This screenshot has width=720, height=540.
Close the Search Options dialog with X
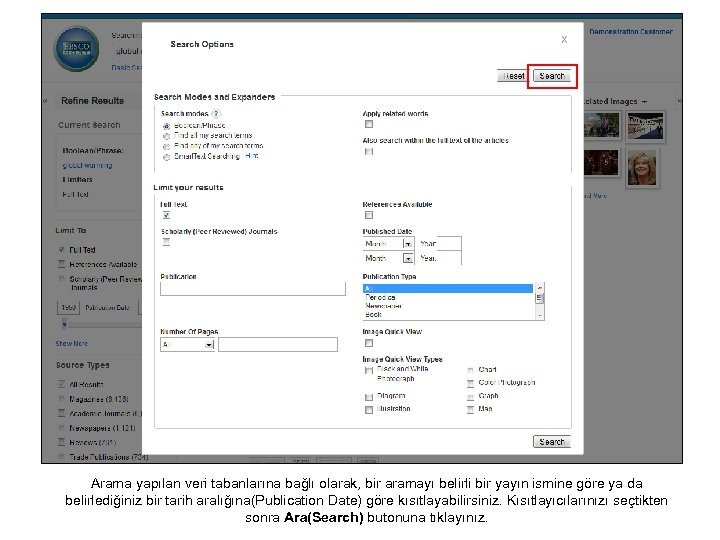(564, 39)
